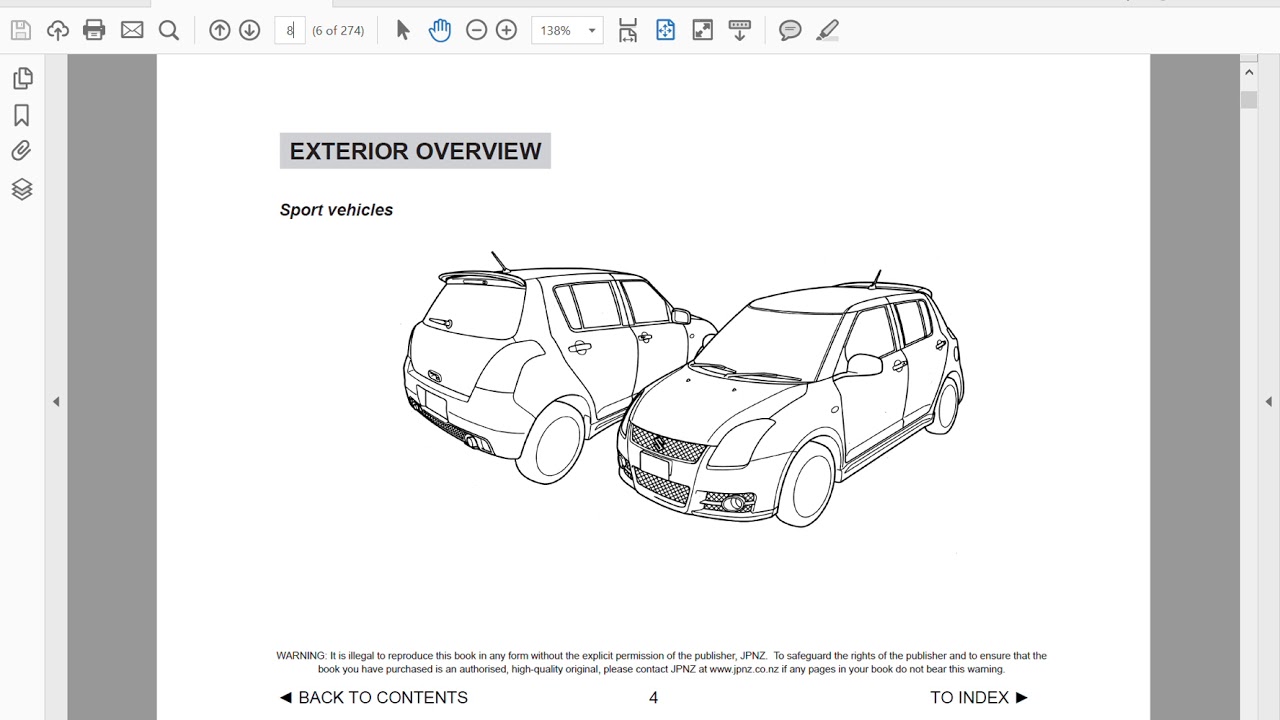Open the Layers panel
Image resolution: width=1280 pixels, height=720 pixels.
tap(22, 189)
